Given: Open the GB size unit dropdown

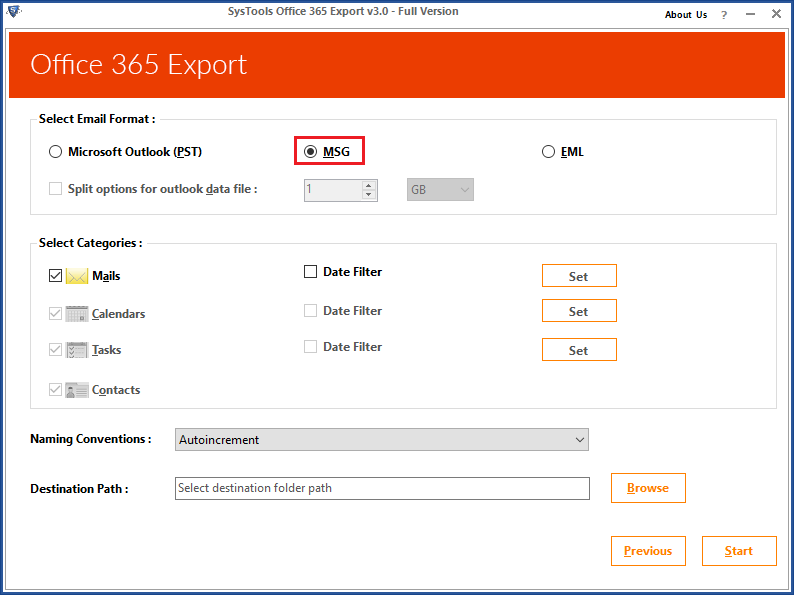Looking at the screenshot, I should coord(440,190).
